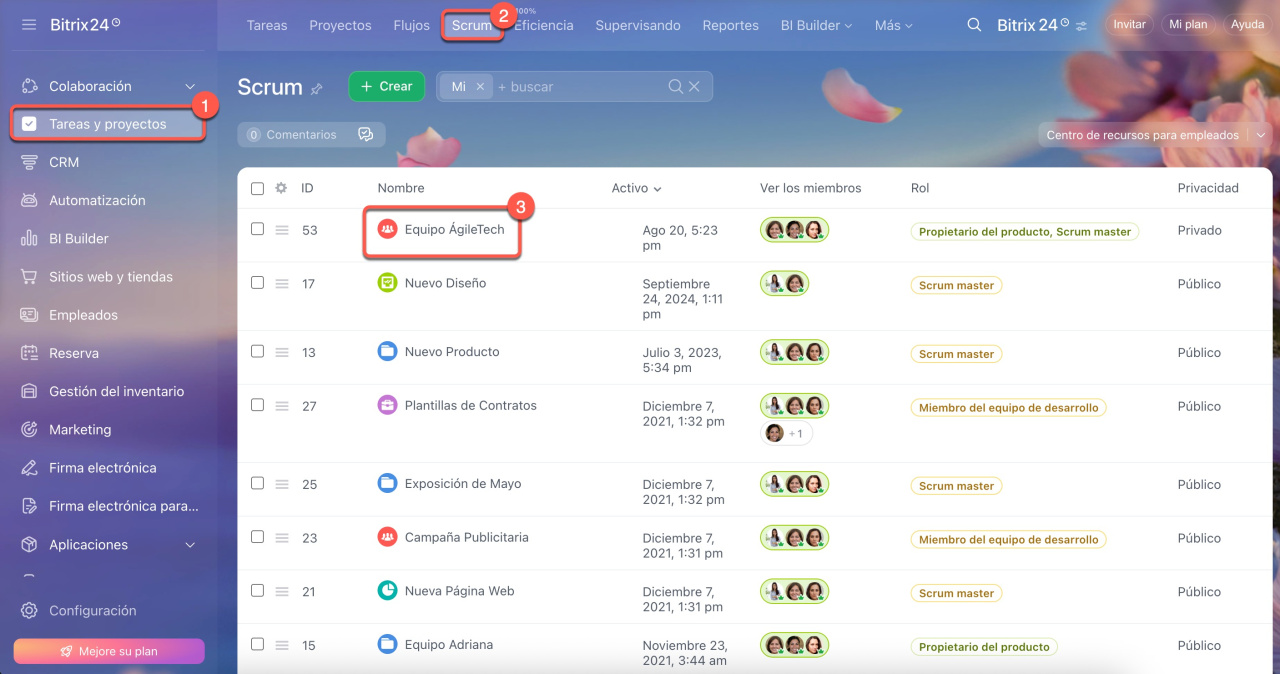Viewport: 1280px width, 674px height.
Task: Click the pin icon next to Scrum title
Action: (317, 89)
